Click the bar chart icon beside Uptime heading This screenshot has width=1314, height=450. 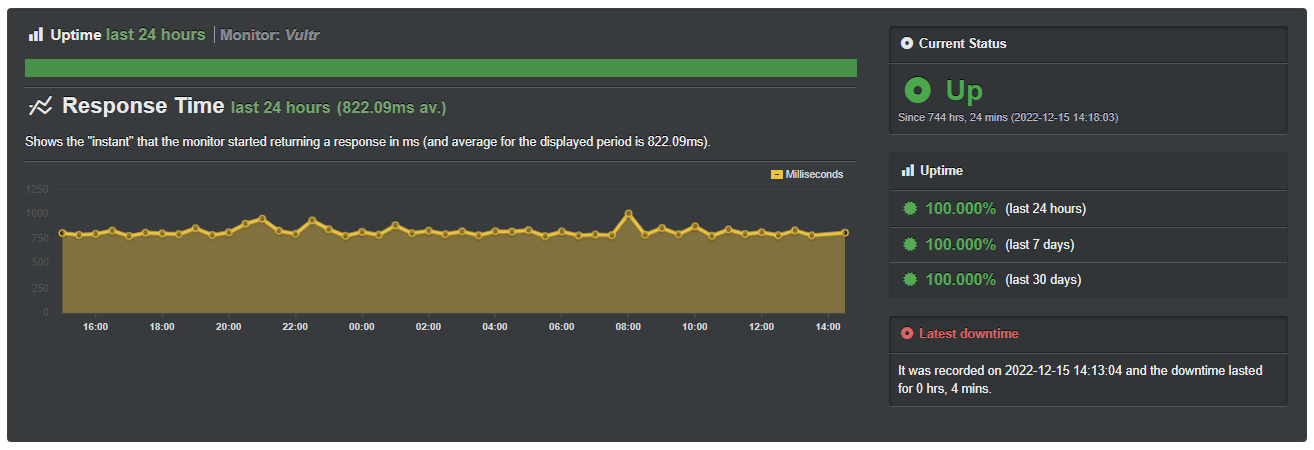[x=36, y=35]
